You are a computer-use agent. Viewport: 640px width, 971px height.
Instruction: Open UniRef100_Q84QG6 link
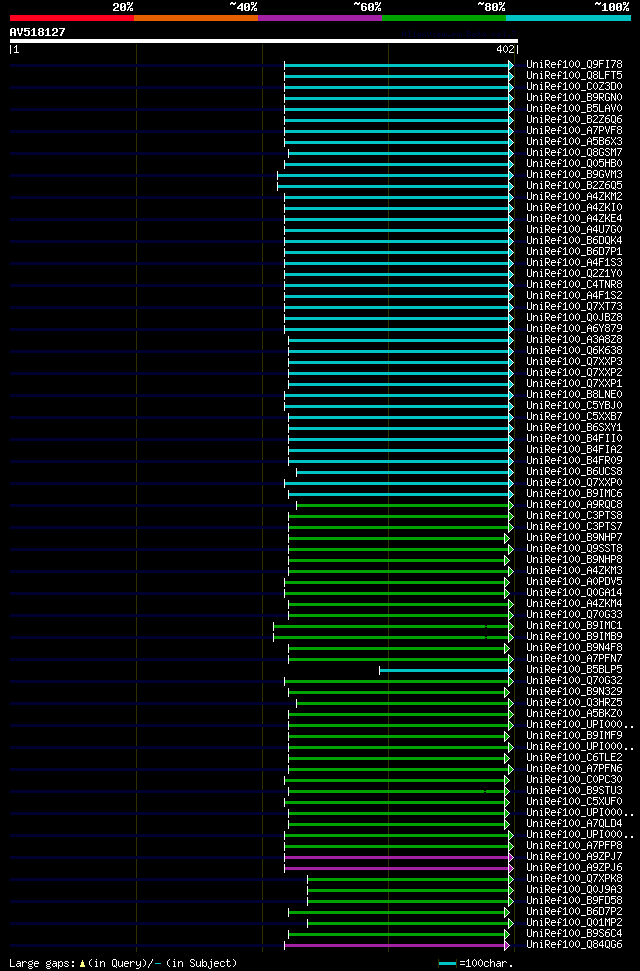574,945
